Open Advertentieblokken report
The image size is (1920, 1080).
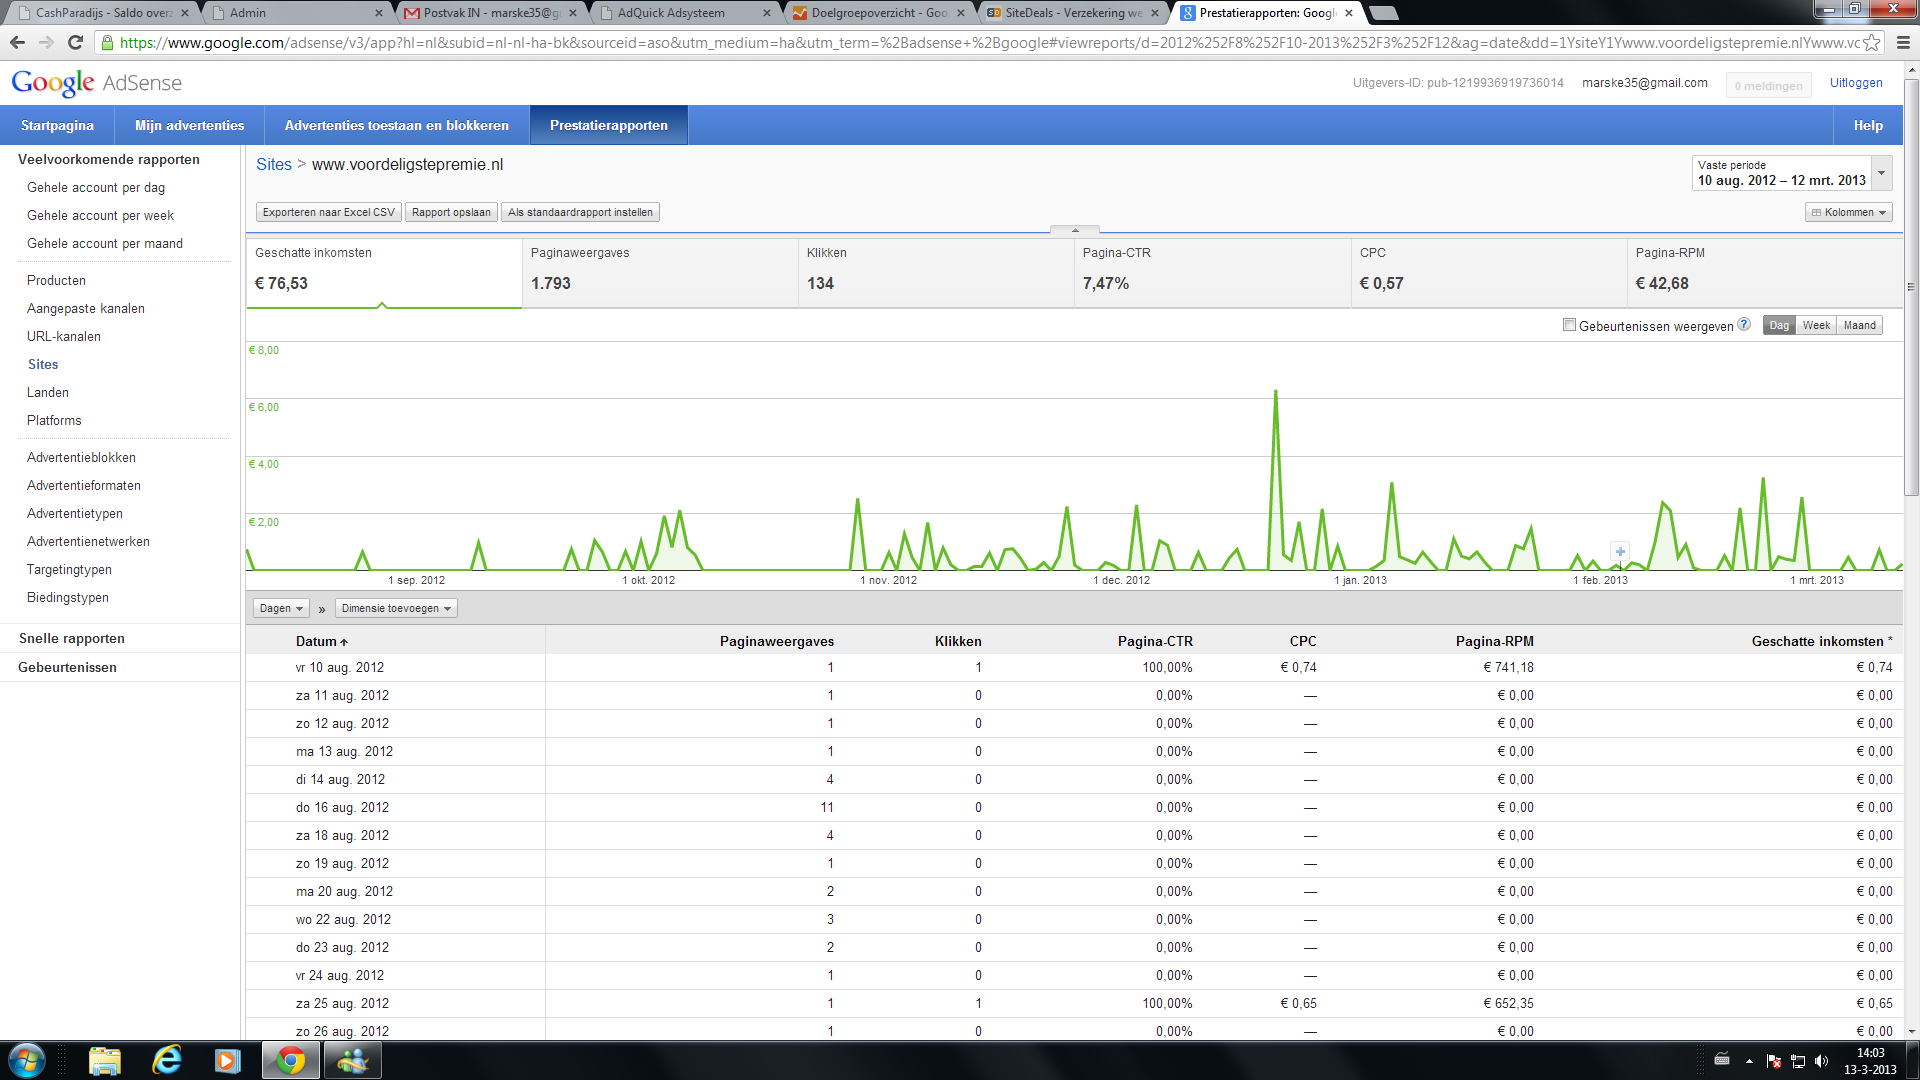[x=81, y=457]
